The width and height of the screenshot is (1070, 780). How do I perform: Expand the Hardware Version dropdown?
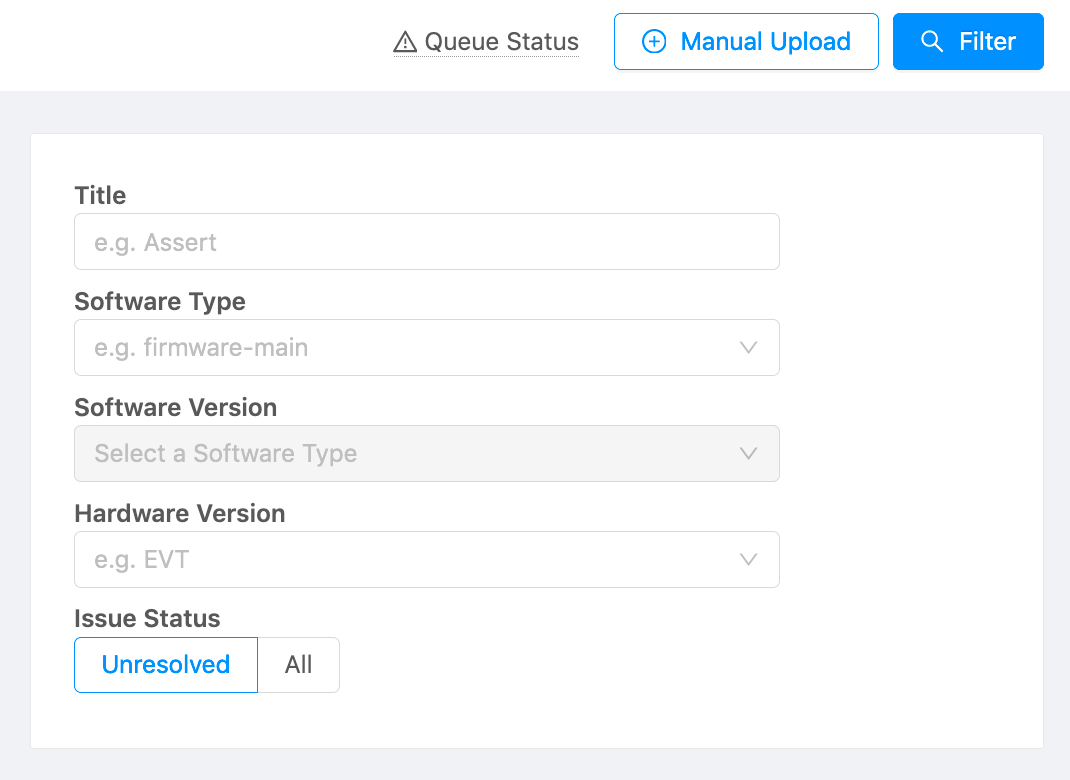pyautogui.click(x=410, y=560)
